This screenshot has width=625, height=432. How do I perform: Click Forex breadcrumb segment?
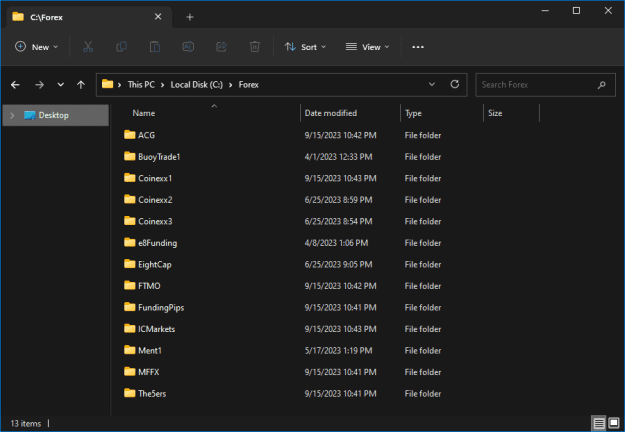point(249,84)
